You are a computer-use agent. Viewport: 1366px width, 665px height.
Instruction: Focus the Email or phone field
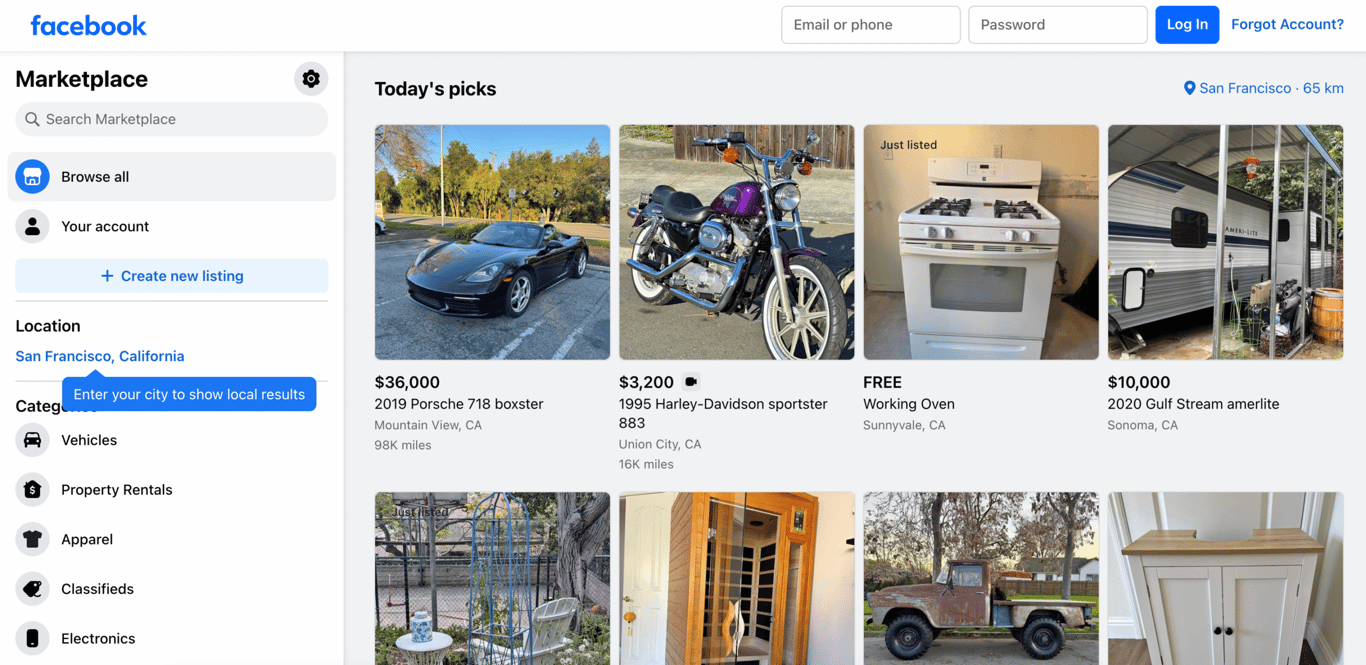click(x=870, y=24)
